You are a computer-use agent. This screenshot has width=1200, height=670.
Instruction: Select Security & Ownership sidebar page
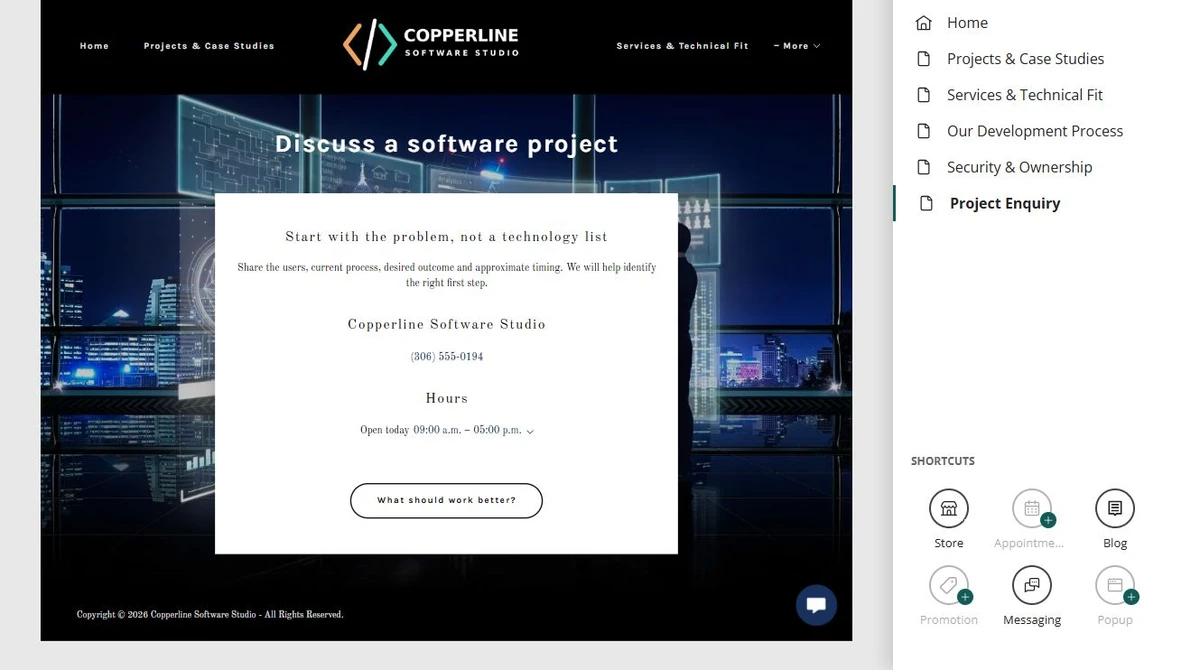click(1019, 167)
